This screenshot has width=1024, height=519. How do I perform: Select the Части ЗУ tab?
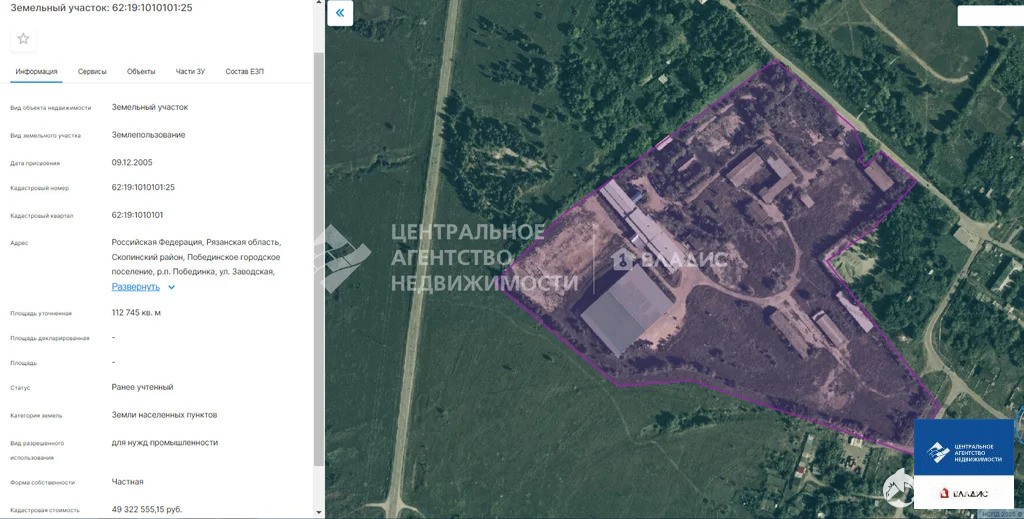tap(190, 72)
